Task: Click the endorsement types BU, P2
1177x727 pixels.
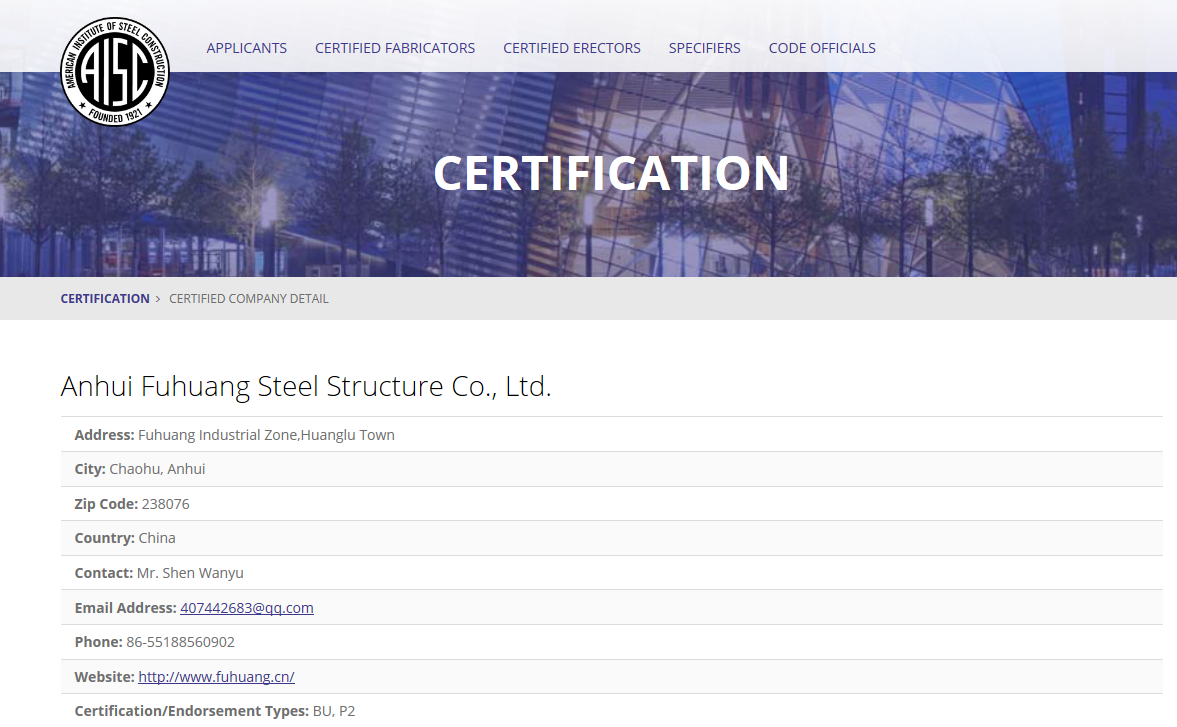Action: point(334,711)
